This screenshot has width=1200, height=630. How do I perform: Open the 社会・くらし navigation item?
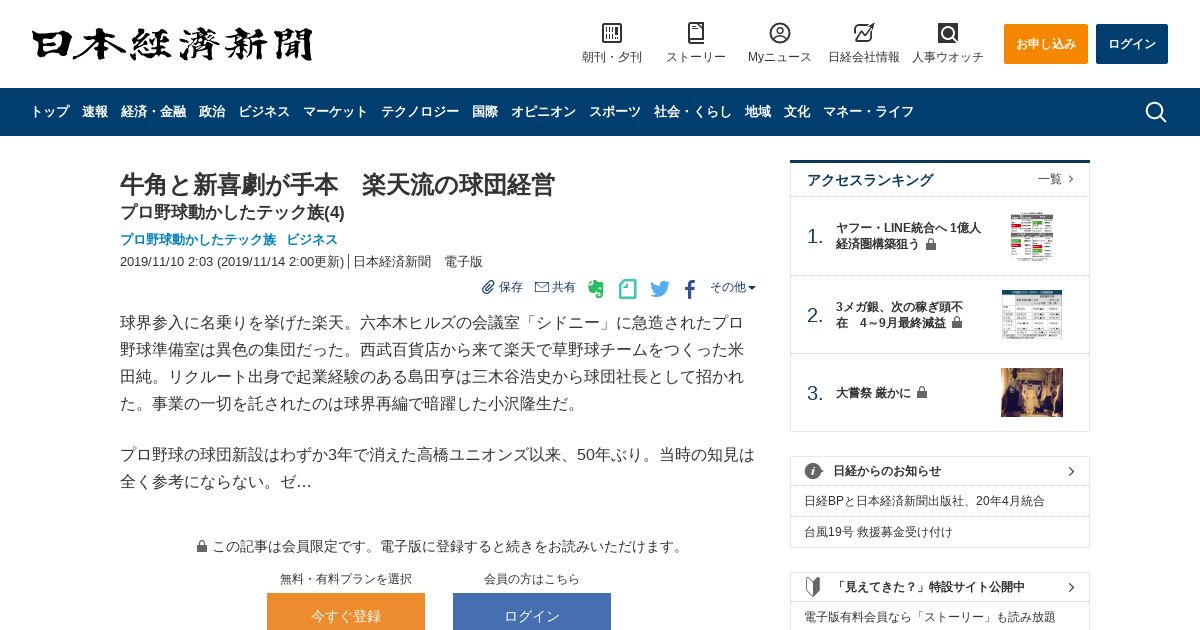(693, 112)
